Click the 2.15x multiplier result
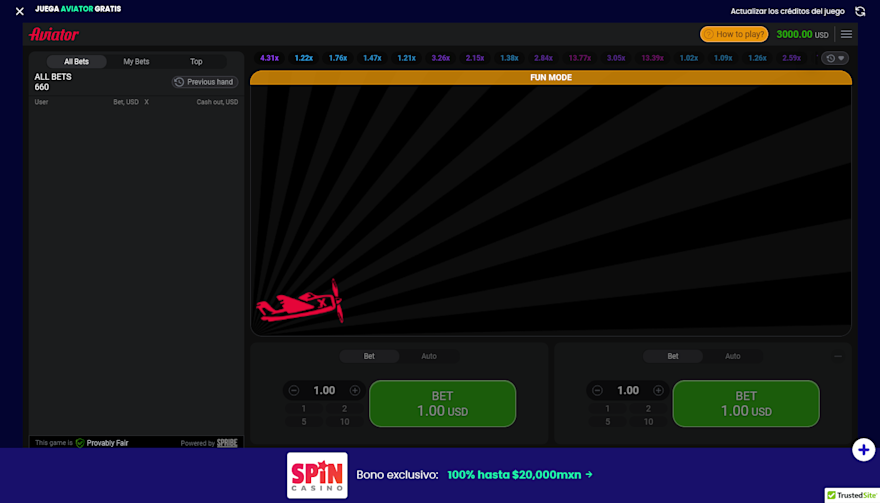This screenshot has height=503, width=880. [x=475, y=58]
